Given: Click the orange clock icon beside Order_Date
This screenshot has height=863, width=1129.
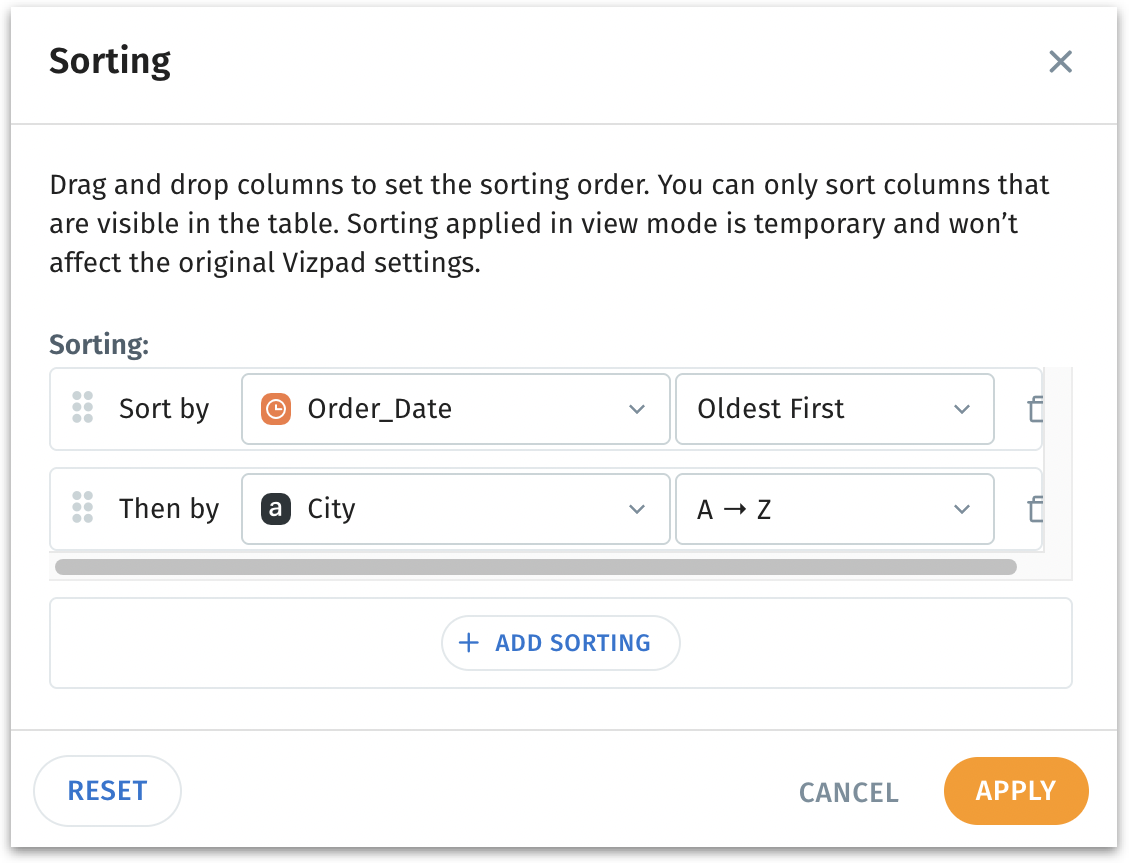Looking at the screenshot, I should coord(276,409).
